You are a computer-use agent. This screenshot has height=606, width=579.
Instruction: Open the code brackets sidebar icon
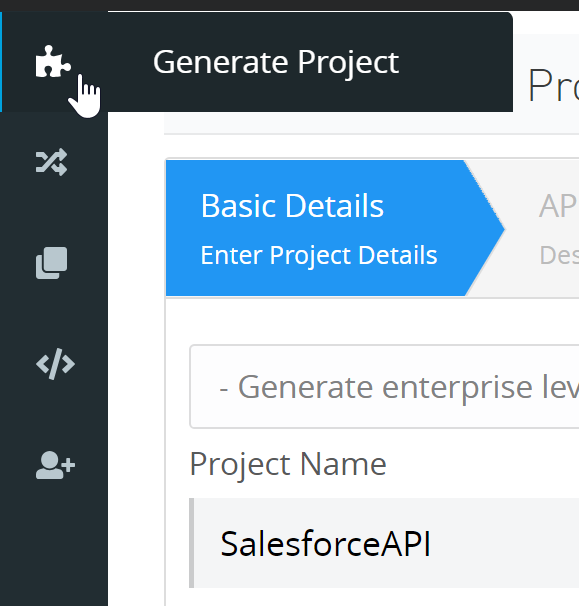(55, 364)
